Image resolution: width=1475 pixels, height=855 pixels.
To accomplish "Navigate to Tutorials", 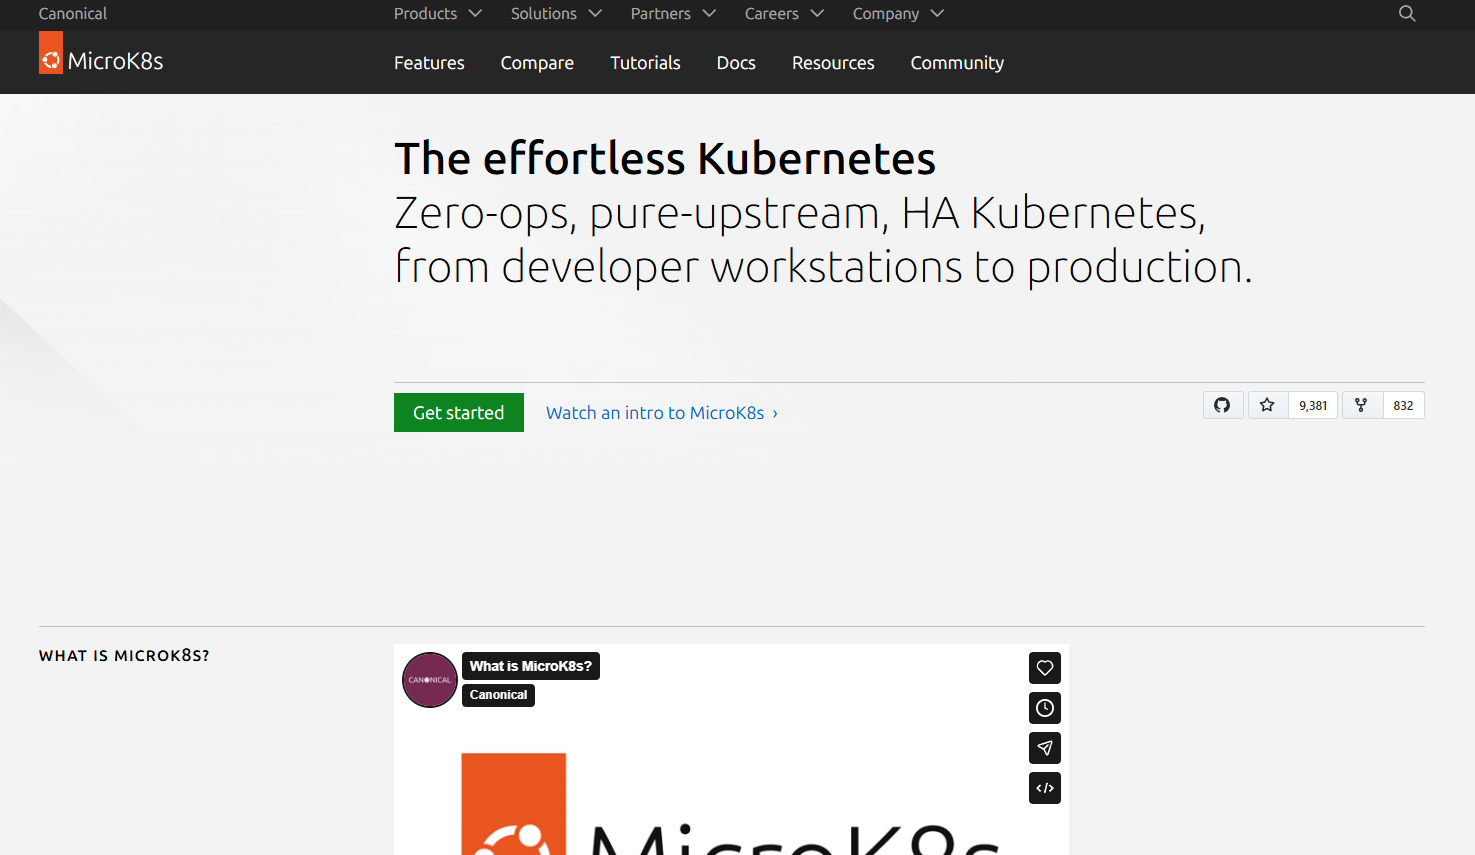I will tap(645, 63).
